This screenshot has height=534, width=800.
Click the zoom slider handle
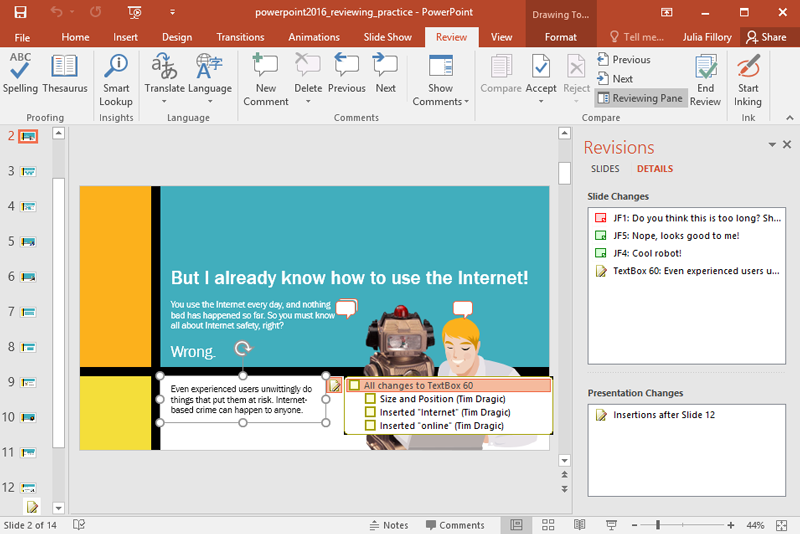coord(657,525)
